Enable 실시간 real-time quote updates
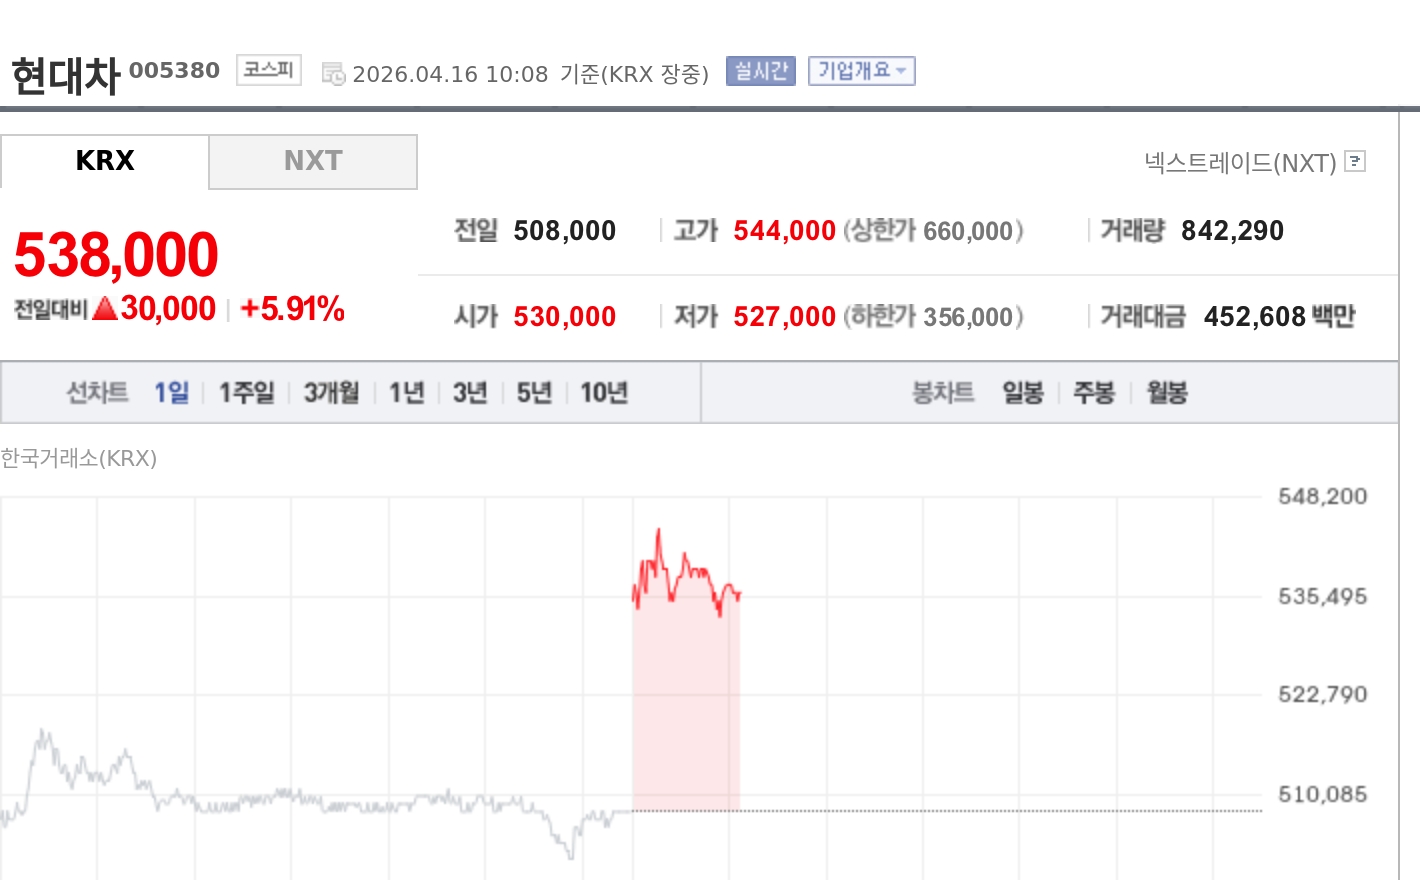The width and height of the screenshot is (1420, 880). coord(759,70)
